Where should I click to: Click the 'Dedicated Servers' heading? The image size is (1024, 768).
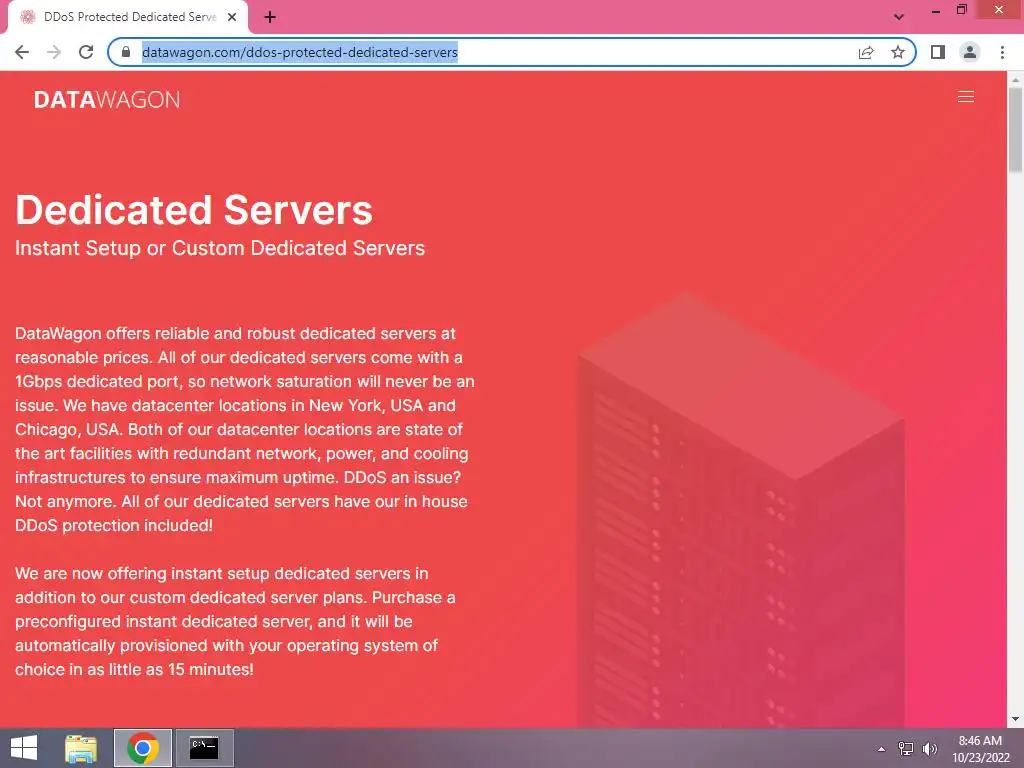(x=194, y=210)
